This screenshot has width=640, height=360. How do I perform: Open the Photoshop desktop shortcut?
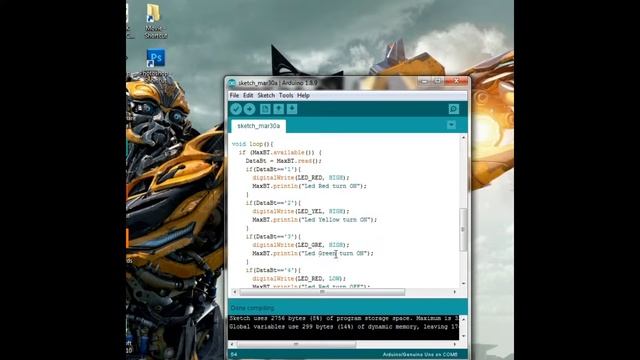pos(156,62)
